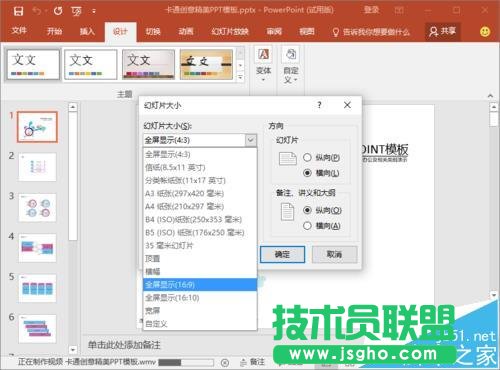
Task: Select second theme thumbnail in gallery
Action: 91,64
